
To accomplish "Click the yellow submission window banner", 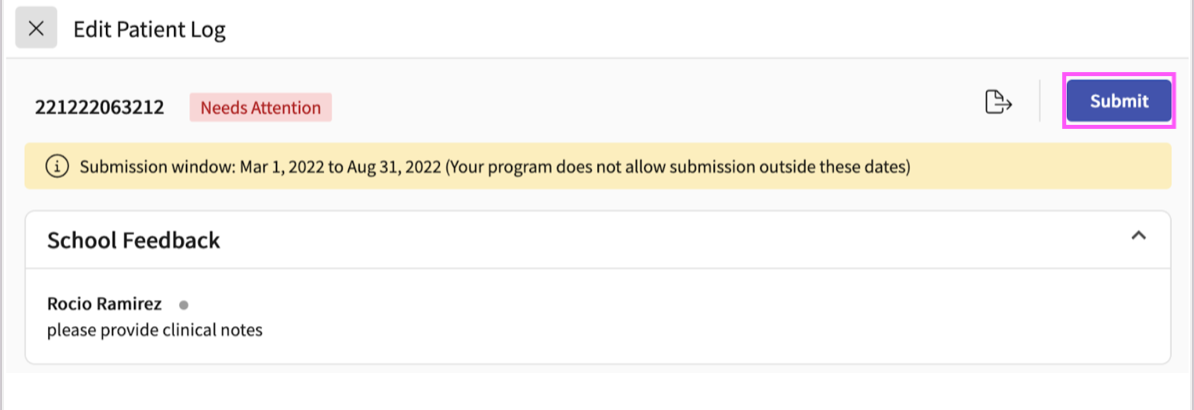I will point(598,166).
